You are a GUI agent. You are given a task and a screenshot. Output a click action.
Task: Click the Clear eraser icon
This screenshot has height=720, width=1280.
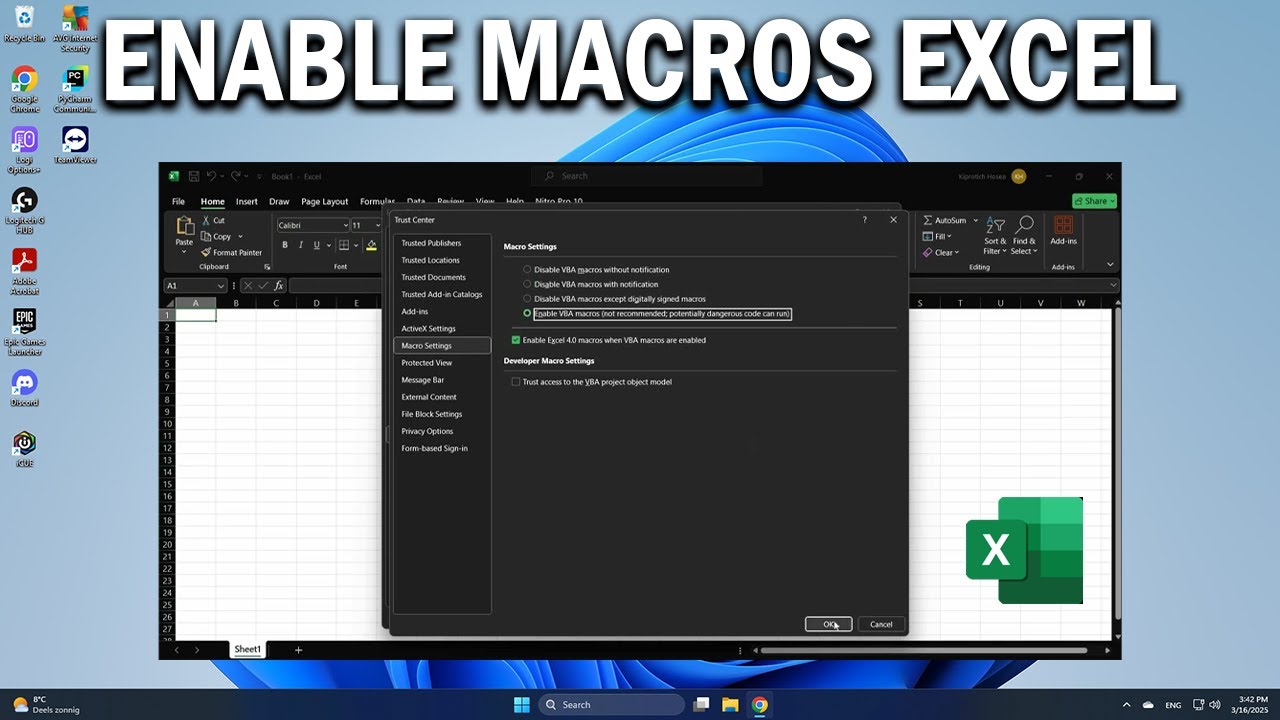tap(927, 253)
